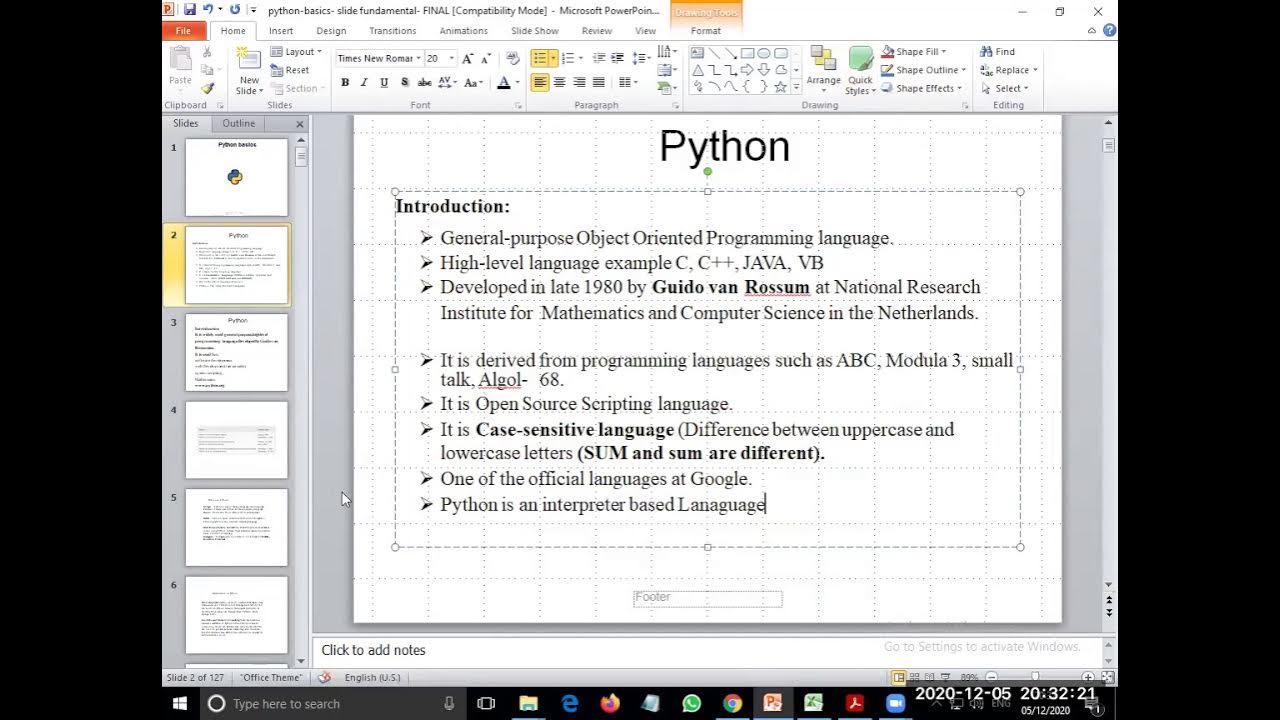Open the File tab
1280x720 pixels.
tap(183, 31)
